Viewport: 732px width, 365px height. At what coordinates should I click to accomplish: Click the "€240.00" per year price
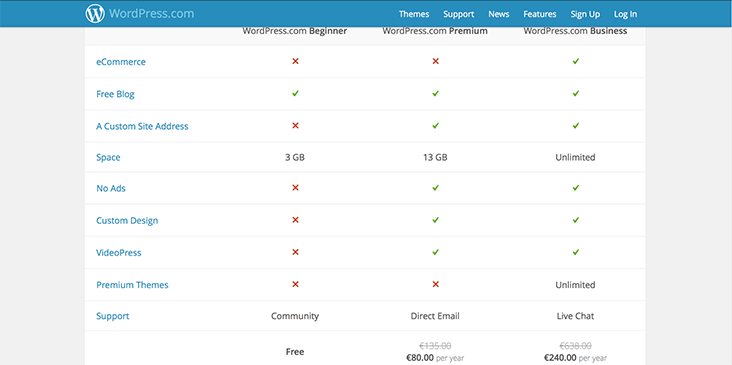[x=559, y=358]
